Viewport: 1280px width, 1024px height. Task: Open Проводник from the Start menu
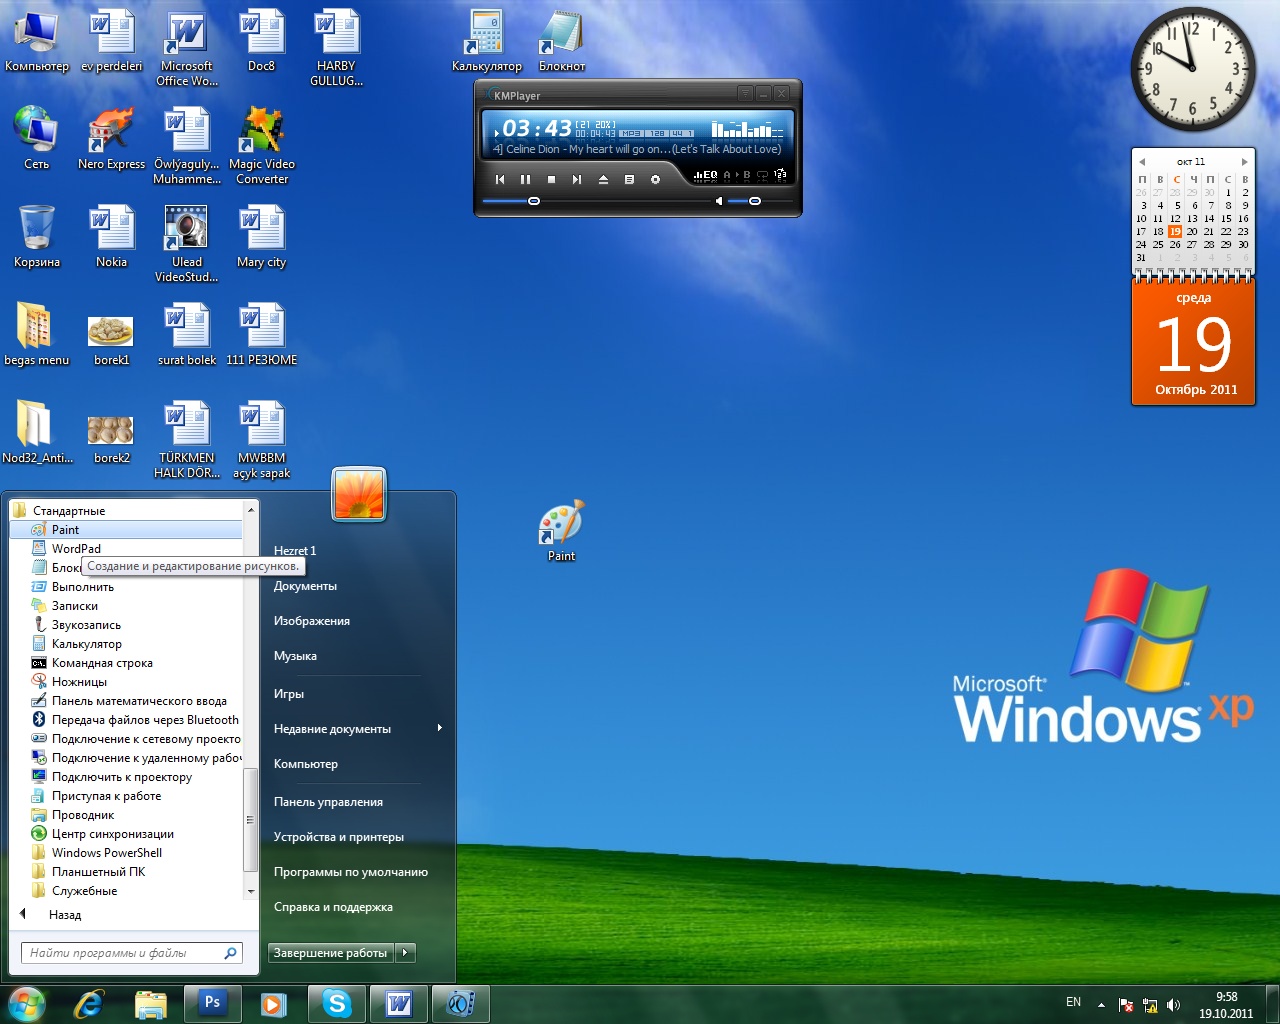pos(126,815)
